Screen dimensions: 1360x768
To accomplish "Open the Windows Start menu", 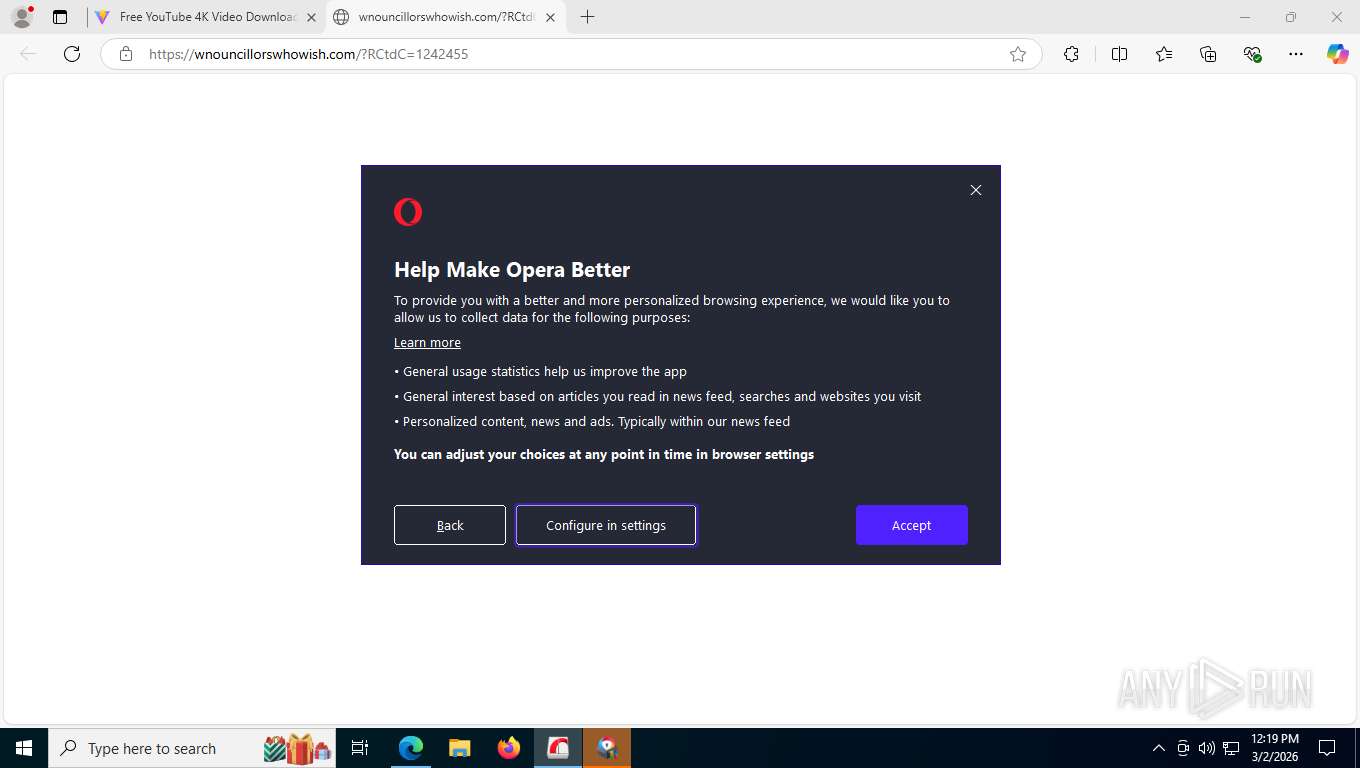I will 24,748.
